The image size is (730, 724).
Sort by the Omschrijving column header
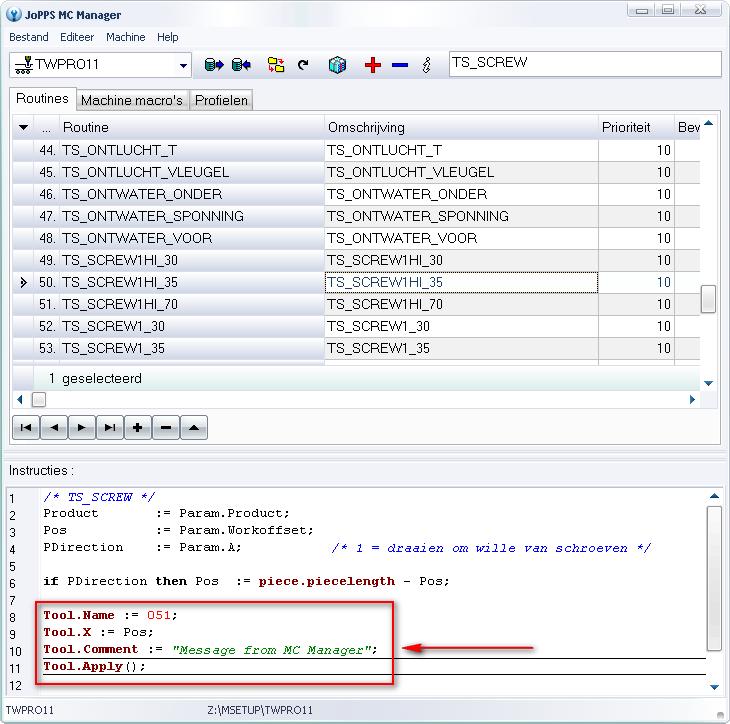(x=461, y=127)
